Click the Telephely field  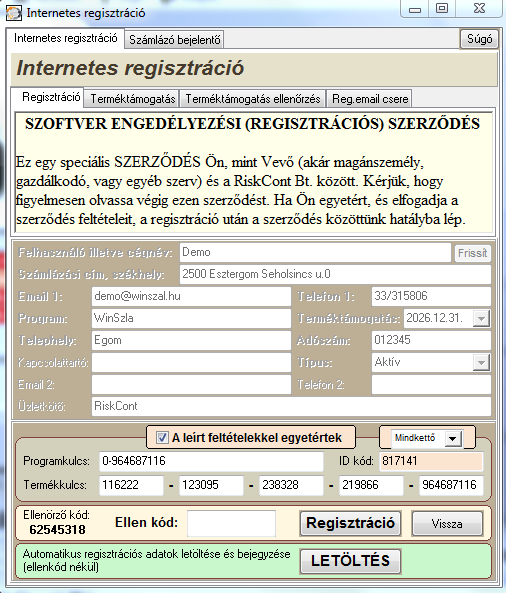pos(191,340)
